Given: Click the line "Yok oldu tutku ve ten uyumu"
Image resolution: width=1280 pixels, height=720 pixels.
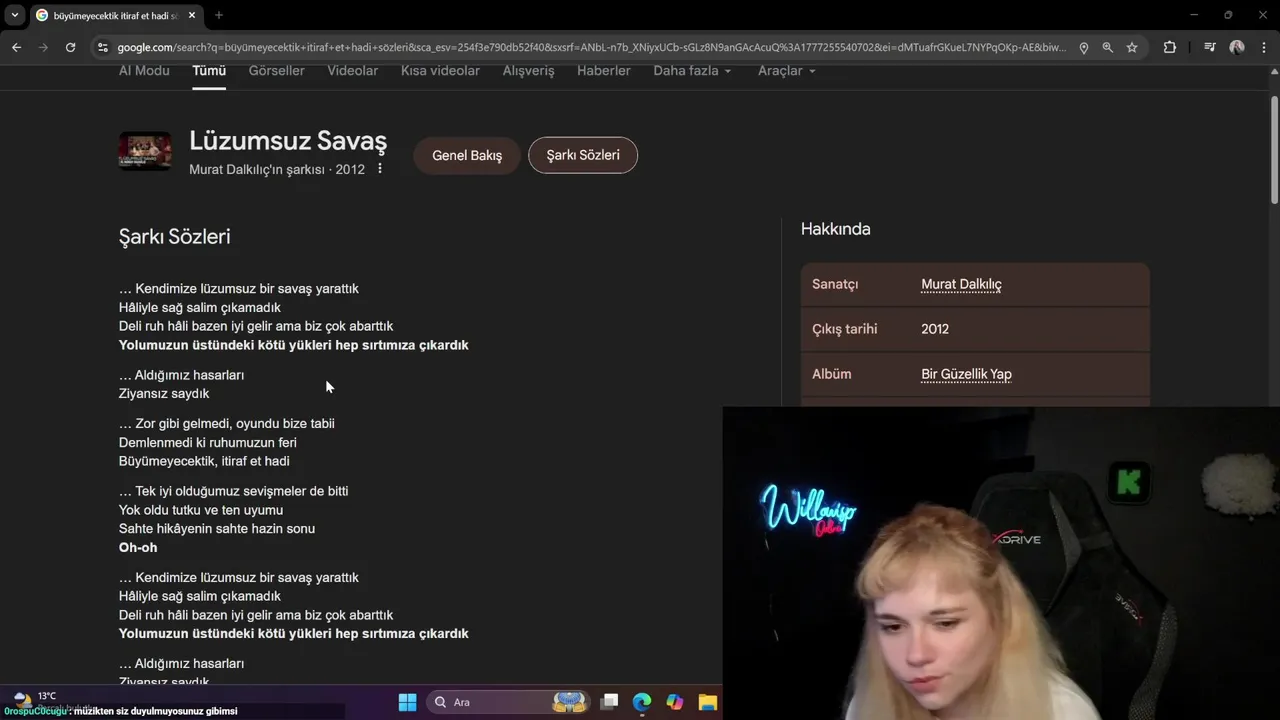Looking at the screenshot, I should click(x=201, y=510).
